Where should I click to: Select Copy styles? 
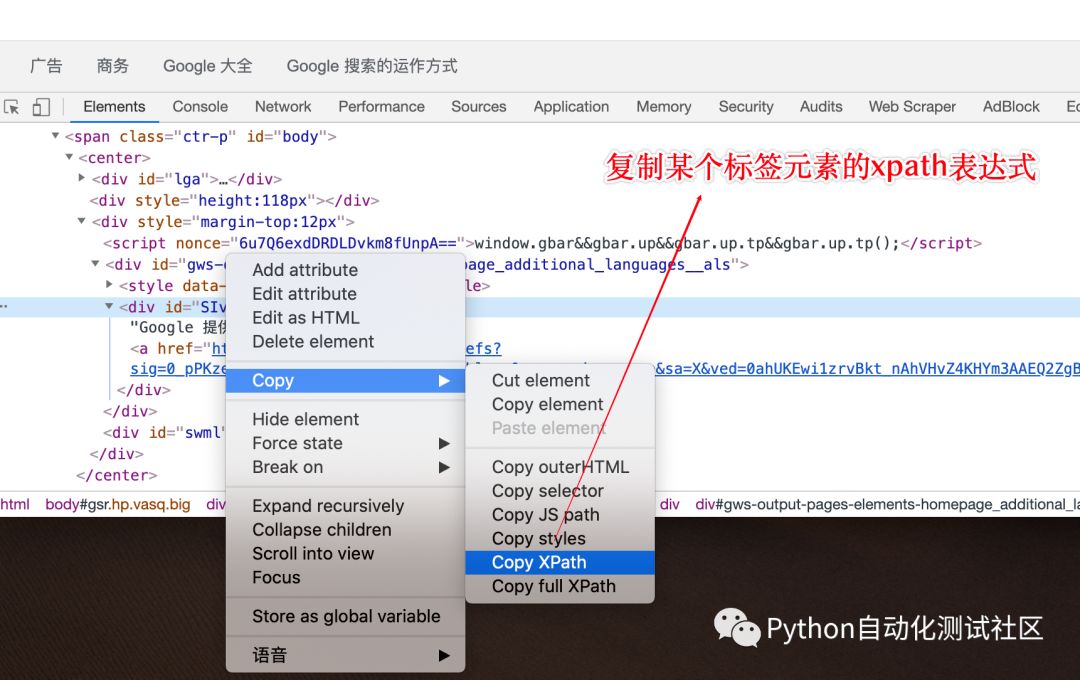point(560,539)
